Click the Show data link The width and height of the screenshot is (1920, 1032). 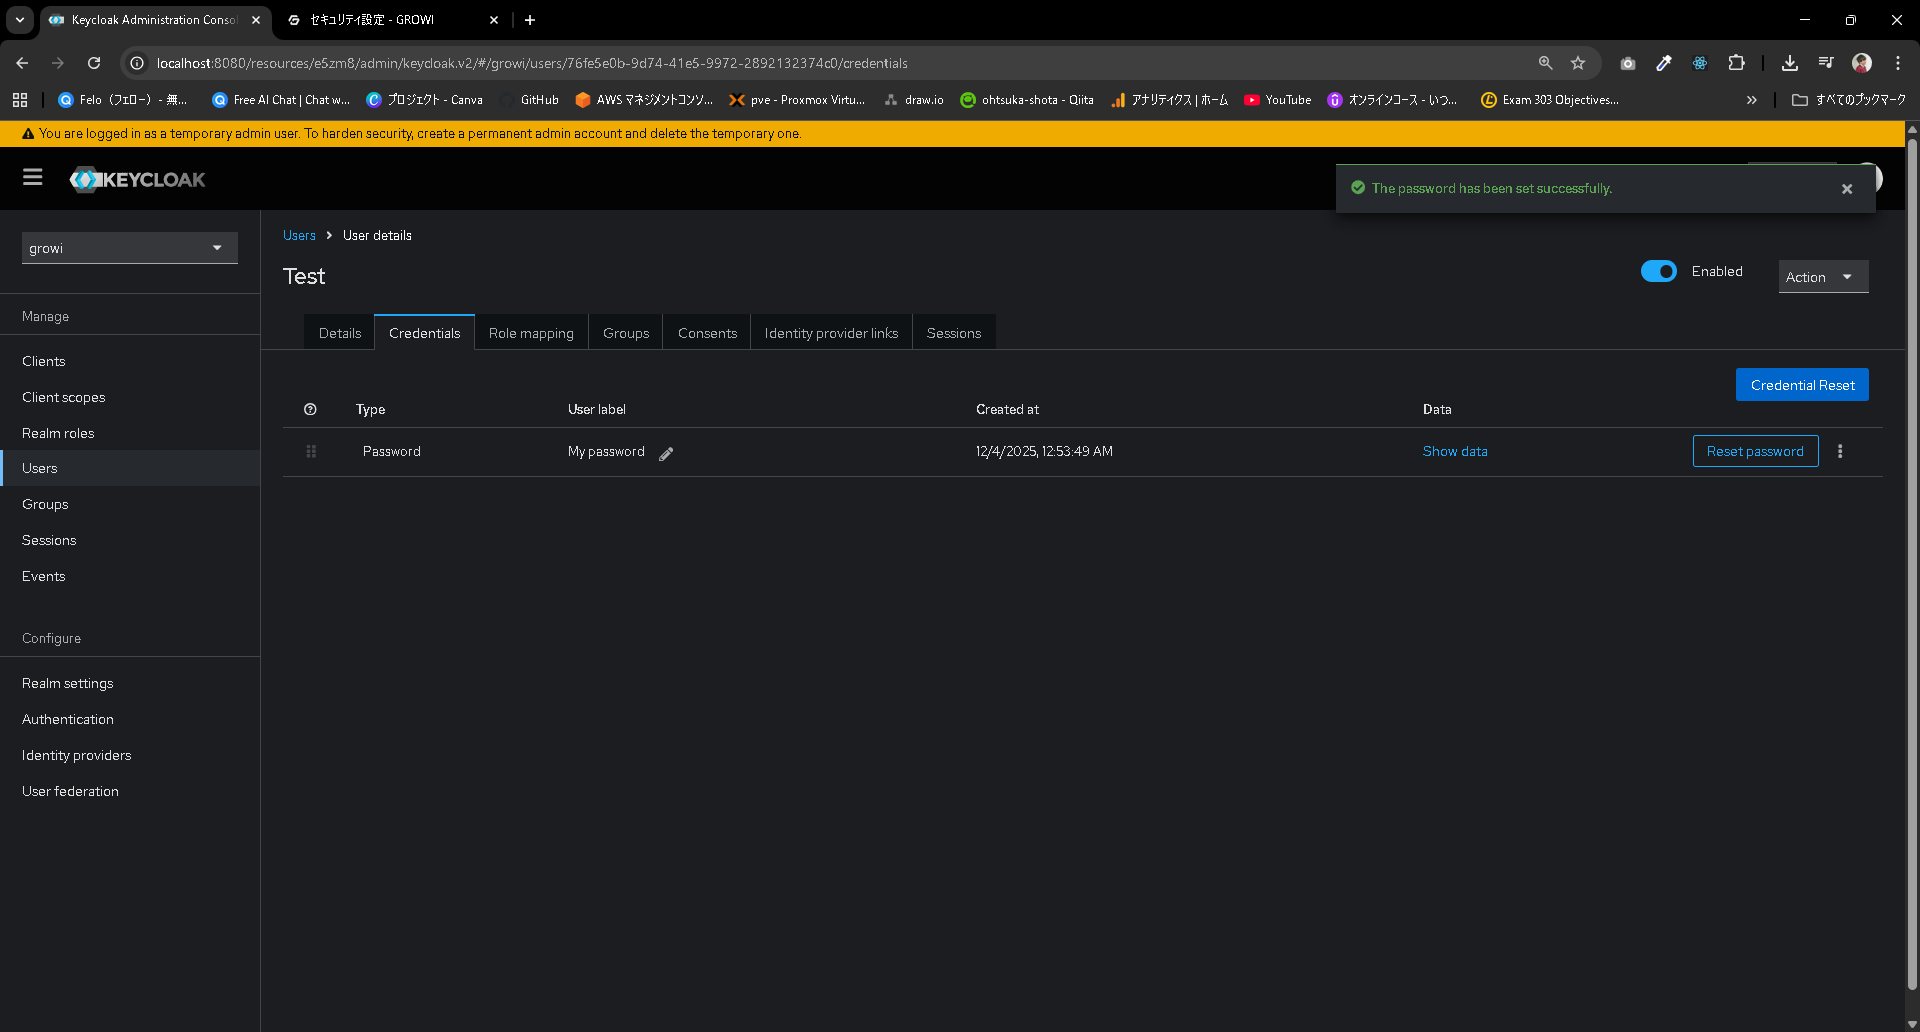point(1455,451)
